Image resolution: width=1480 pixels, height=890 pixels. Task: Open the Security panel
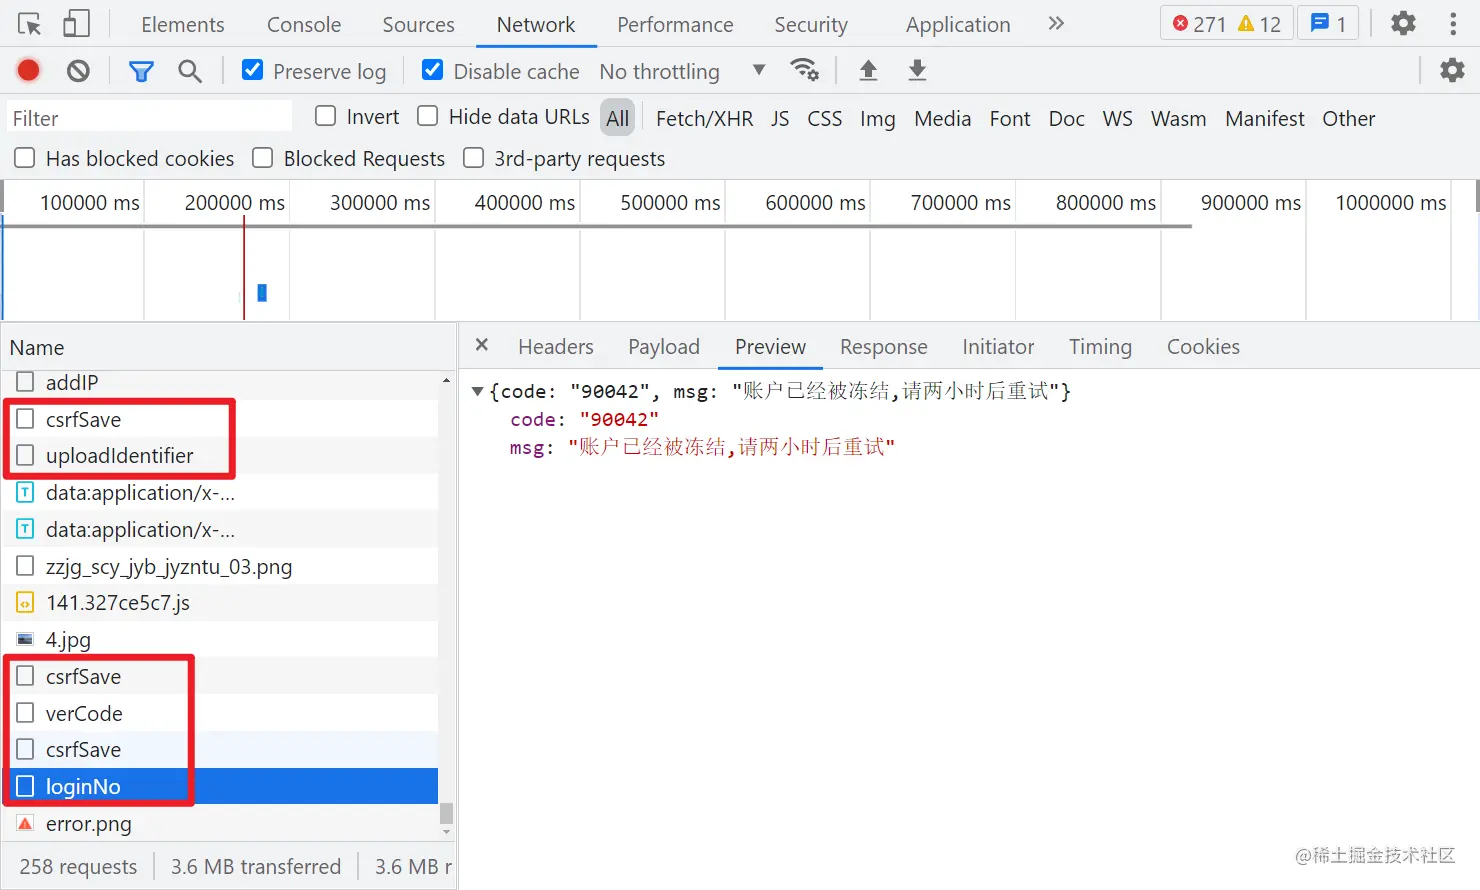click(x=811, y=24)
